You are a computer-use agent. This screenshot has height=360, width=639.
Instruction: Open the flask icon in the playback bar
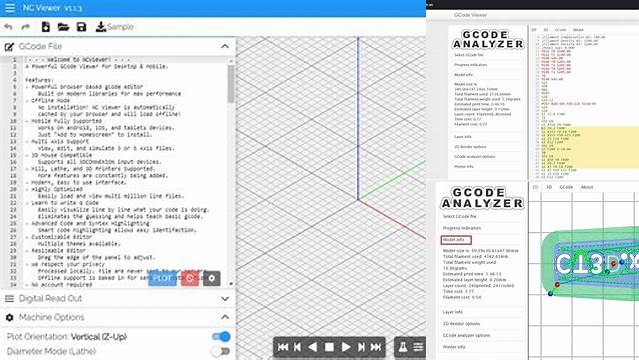click(x=403, y=347)
